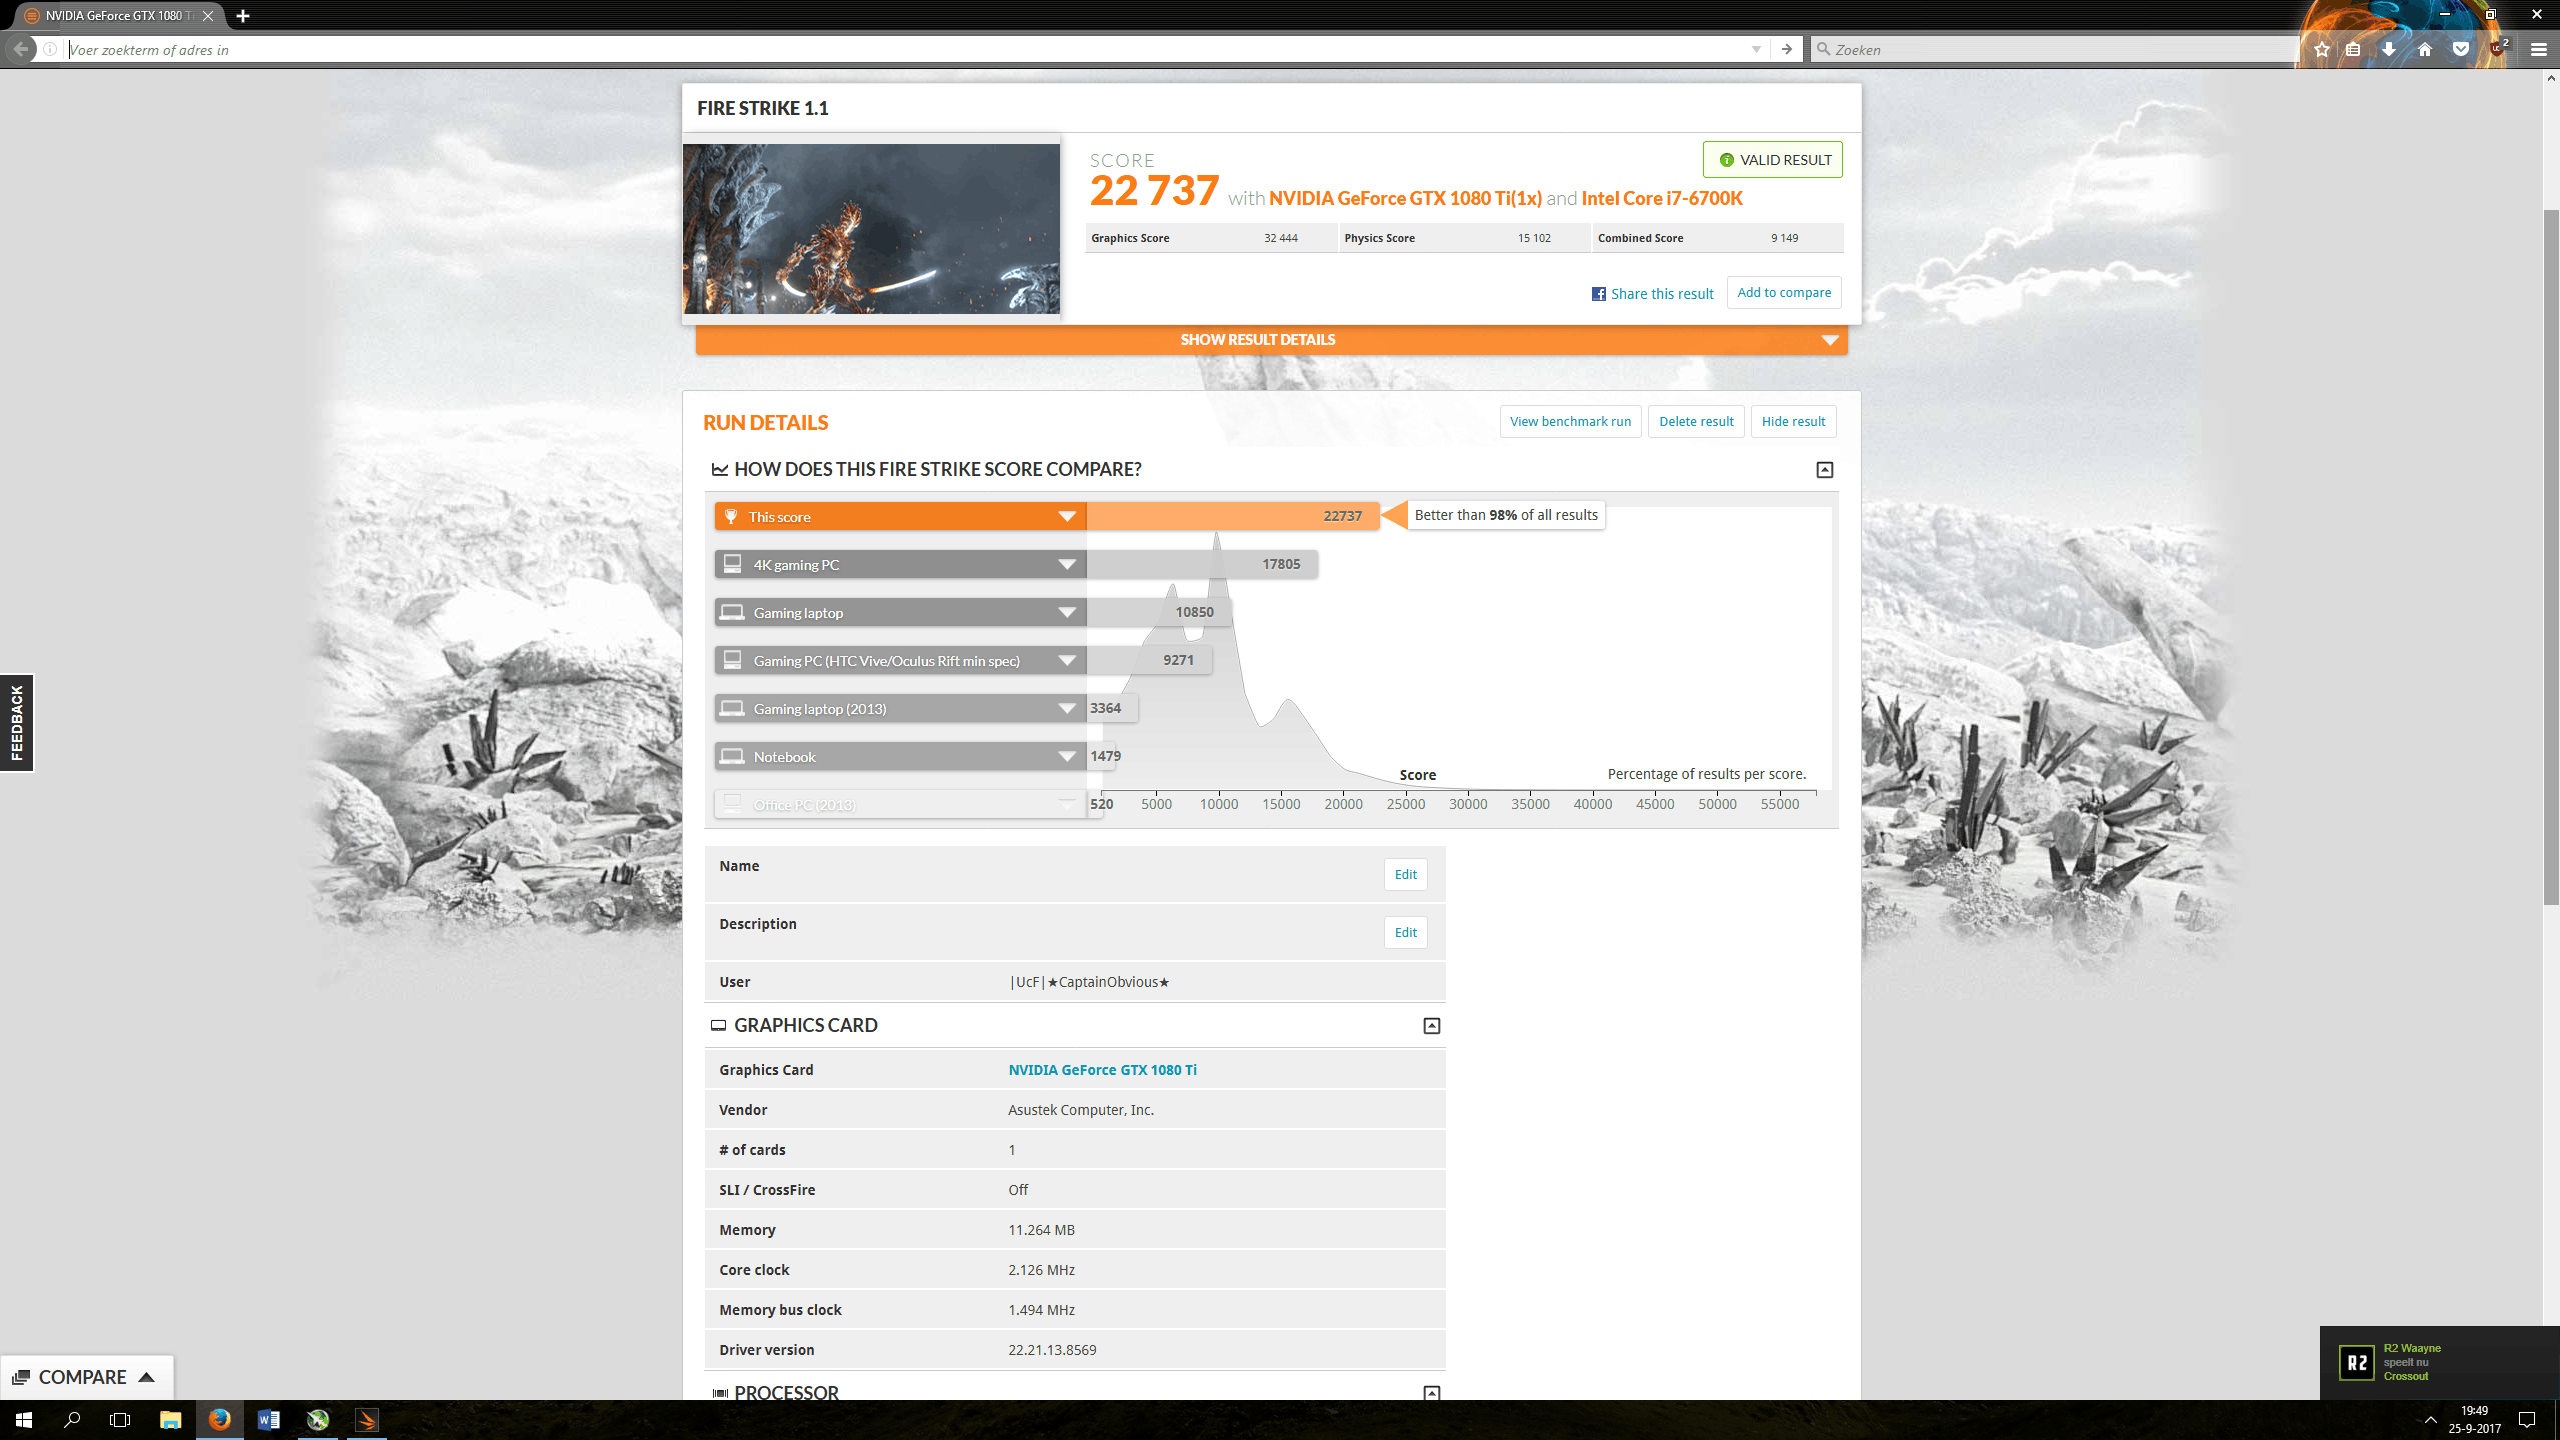Click the Delete result button

pos(1696,421)
